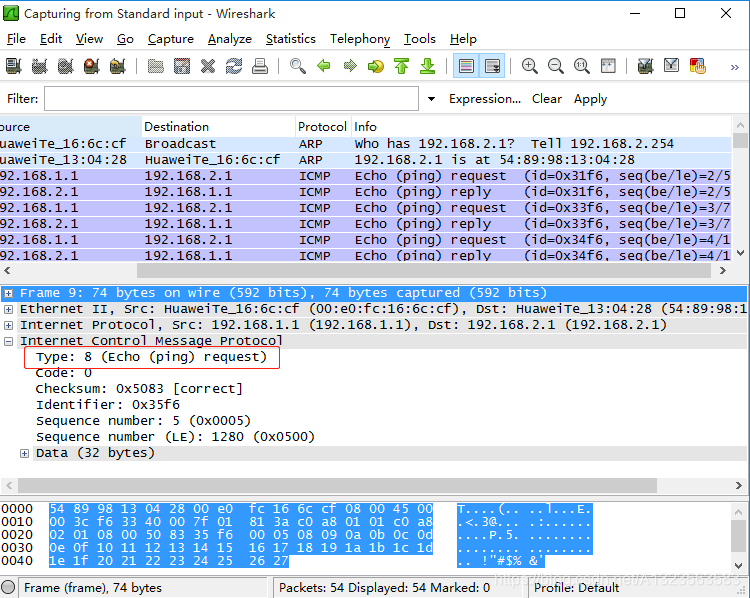Sort by Protocol column header
This screenshot has height=598, width=750.
[x=323, y=127]
